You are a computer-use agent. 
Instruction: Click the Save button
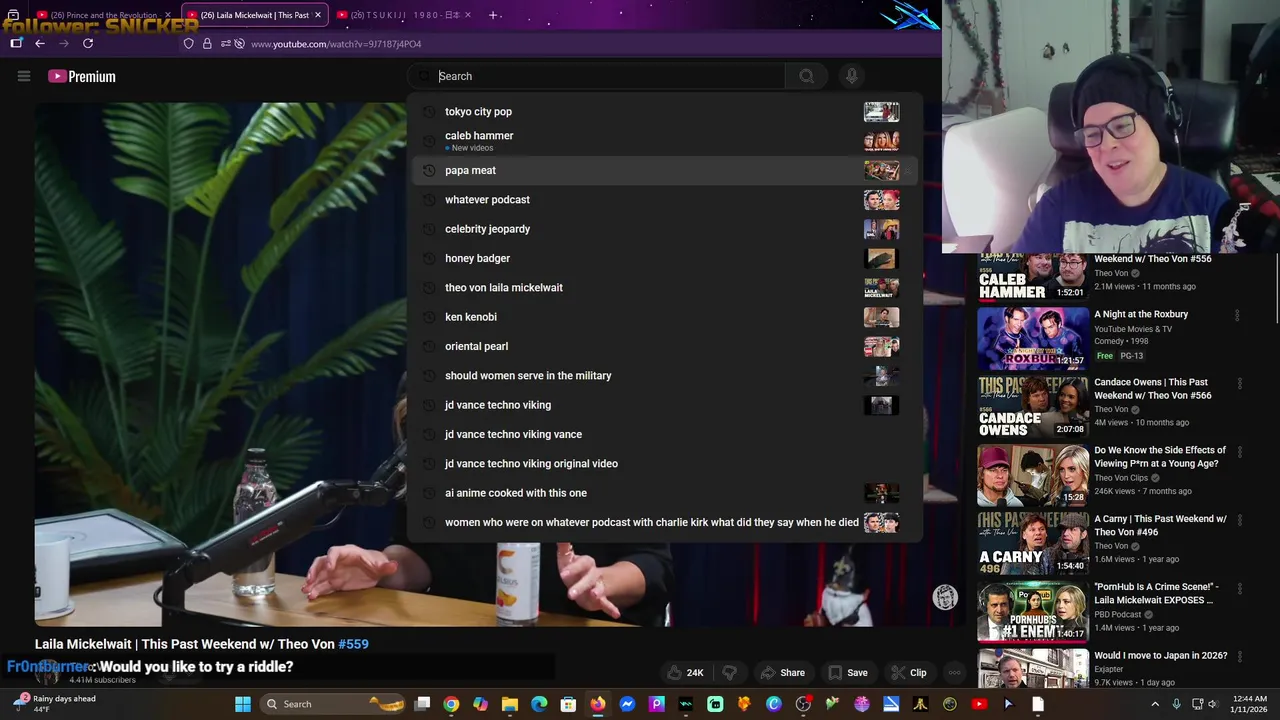tap(847, 673)
